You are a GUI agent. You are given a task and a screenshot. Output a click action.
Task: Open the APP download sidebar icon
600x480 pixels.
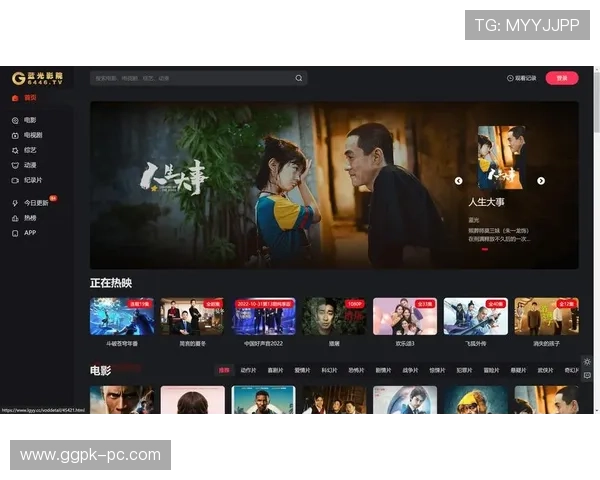(15, 233)
